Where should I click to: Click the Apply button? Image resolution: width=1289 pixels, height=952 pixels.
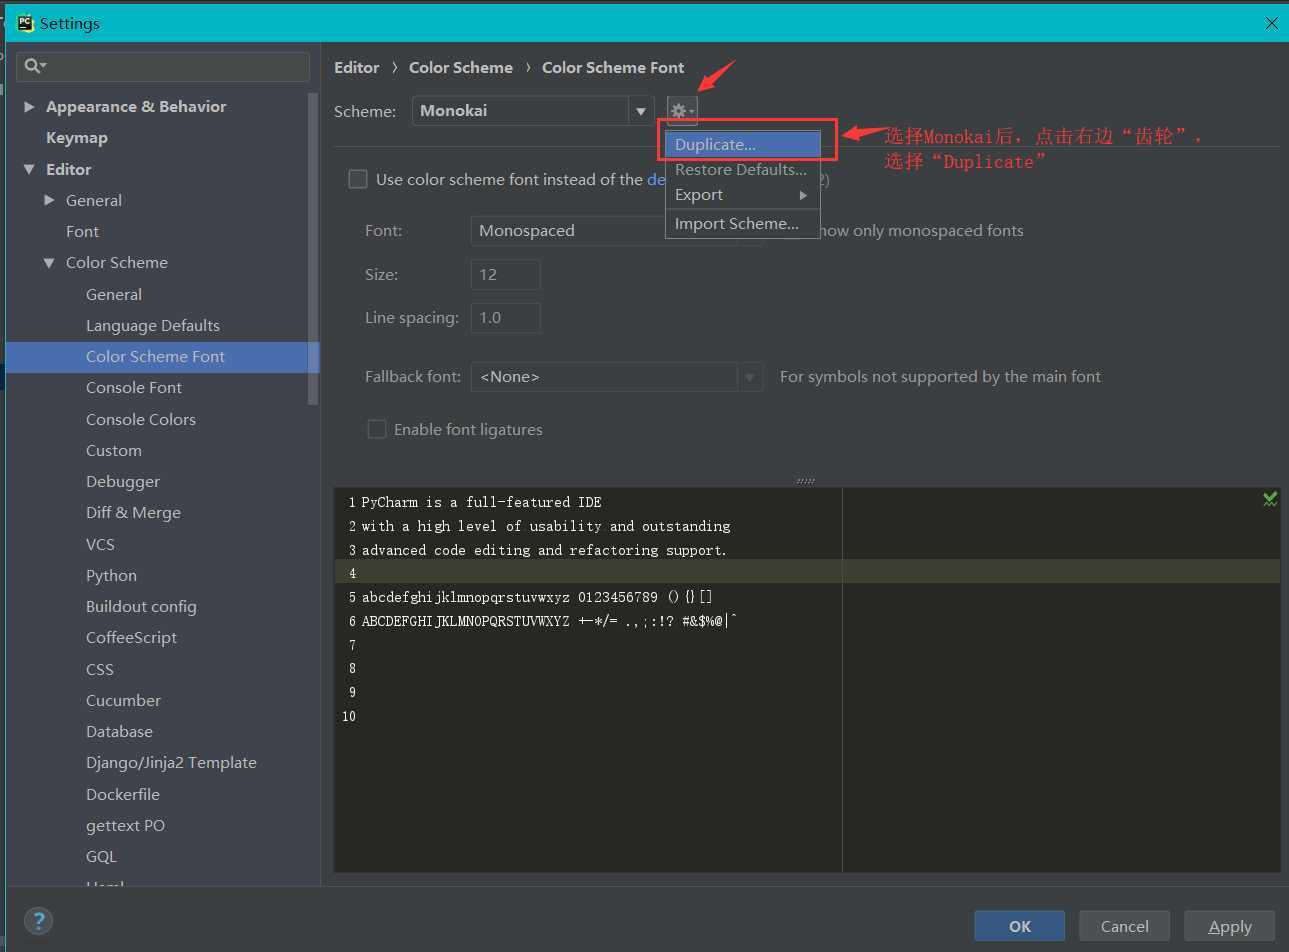1229,926
